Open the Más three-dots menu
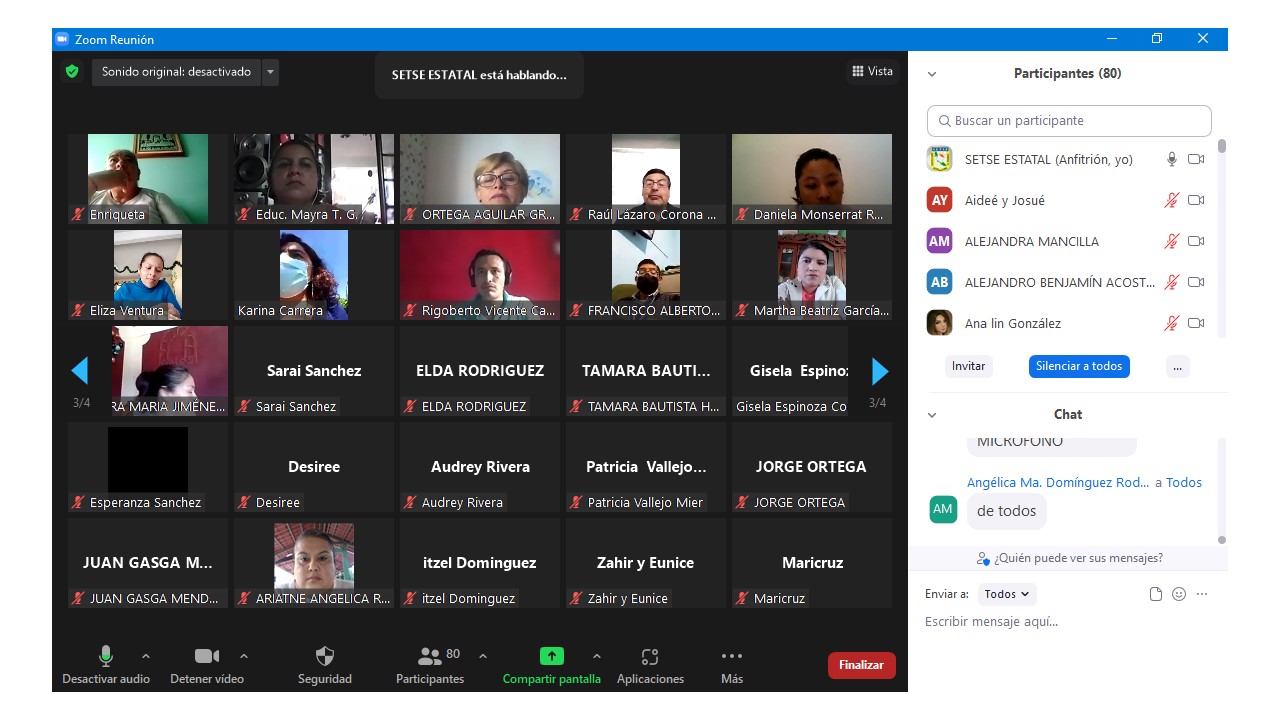The width and height of the screenshot is (1280, 720). (732, 666)
